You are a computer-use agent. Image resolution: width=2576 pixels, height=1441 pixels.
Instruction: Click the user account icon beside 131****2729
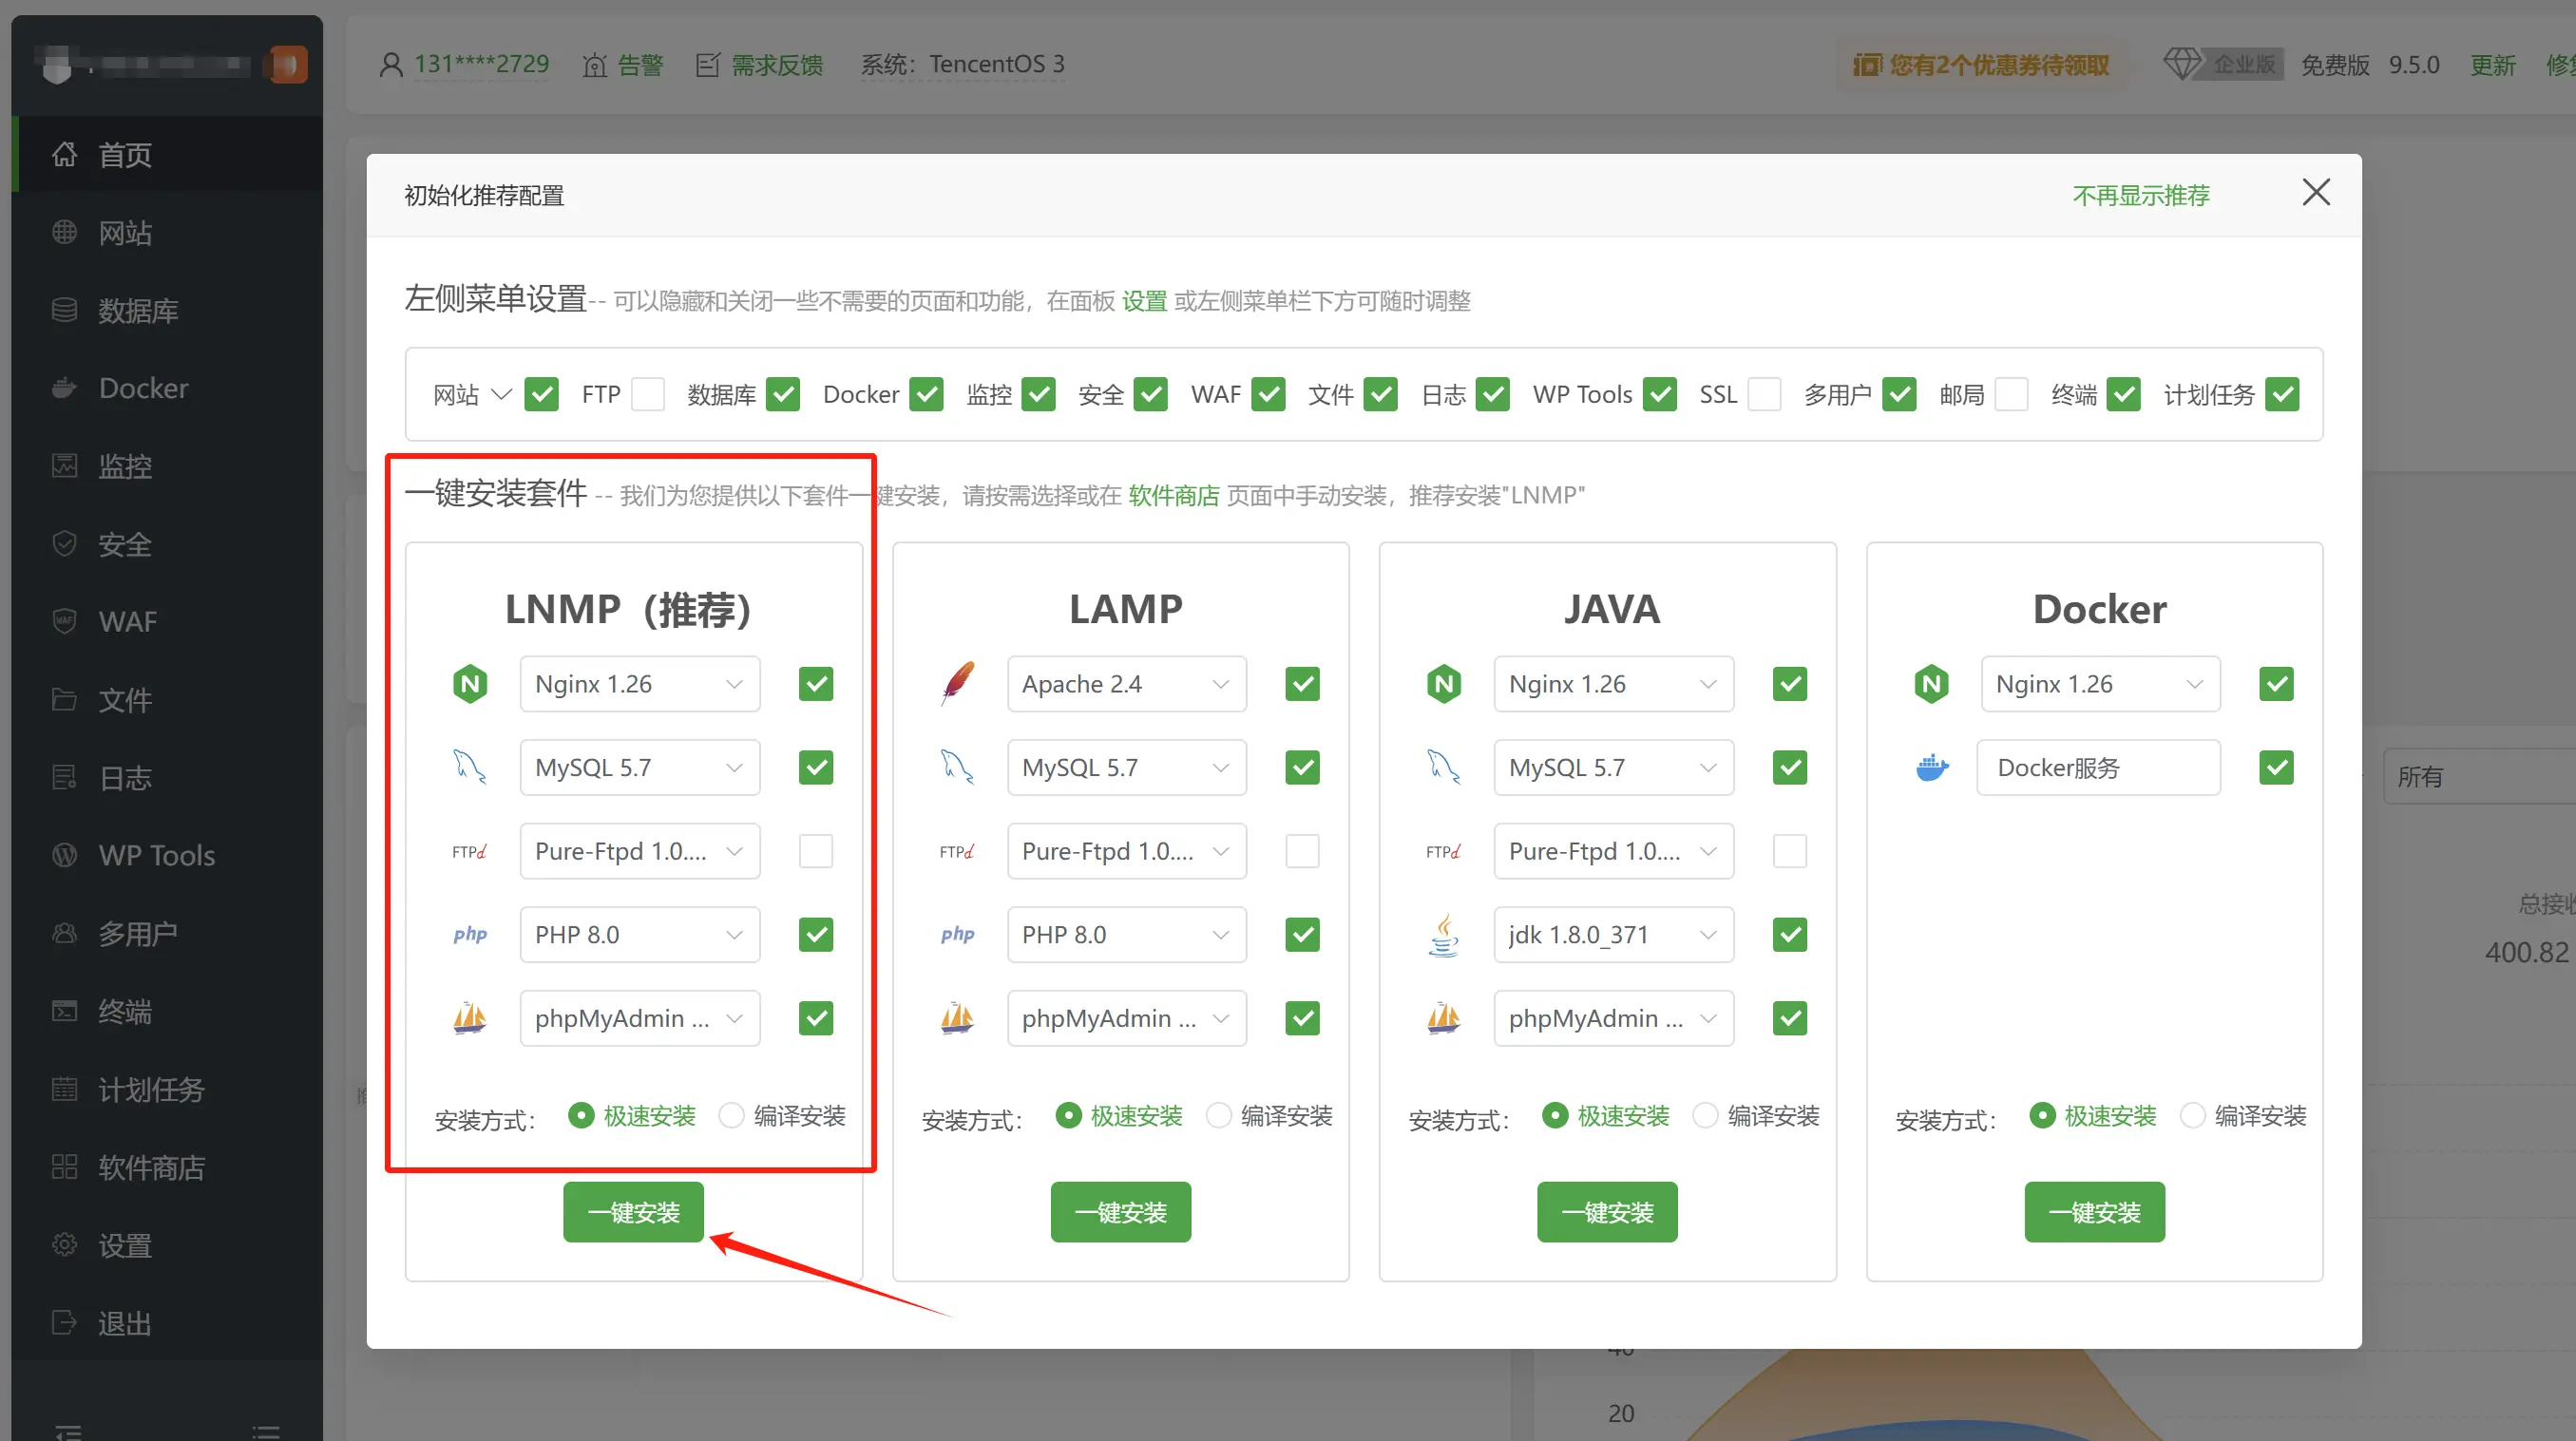391,65
